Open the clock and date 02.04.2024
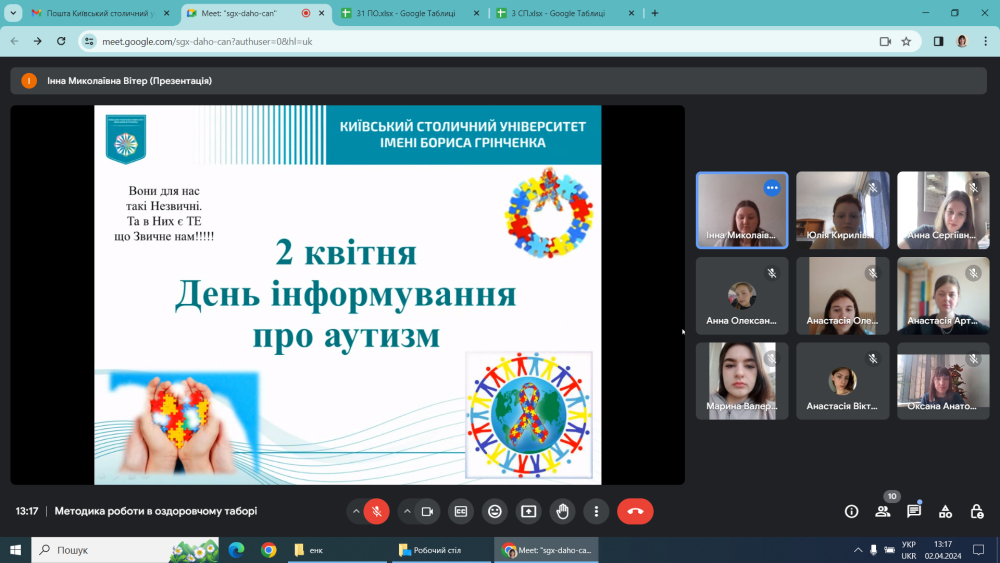The width and height of the screenshot is (1000, 563). coord(943,550)
